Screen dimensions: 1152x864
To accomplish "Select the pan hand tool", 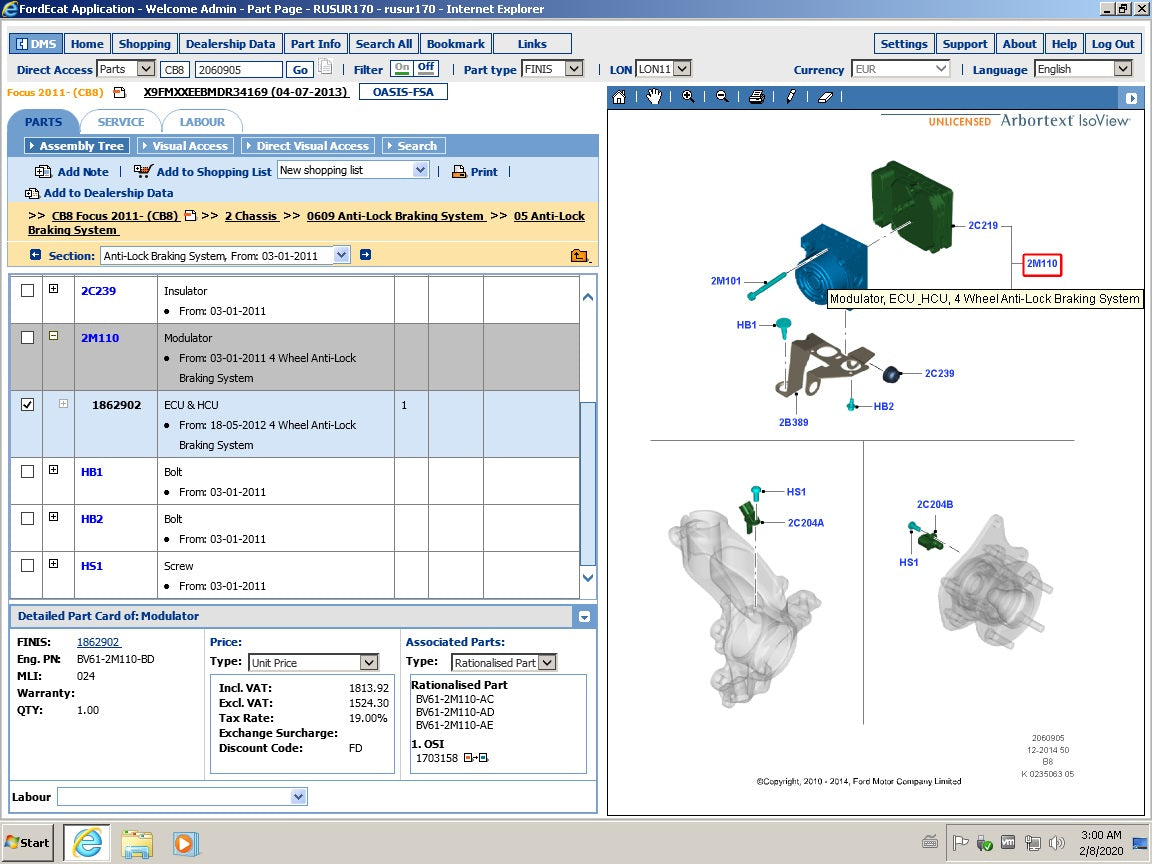I will [x=653, y=97].
